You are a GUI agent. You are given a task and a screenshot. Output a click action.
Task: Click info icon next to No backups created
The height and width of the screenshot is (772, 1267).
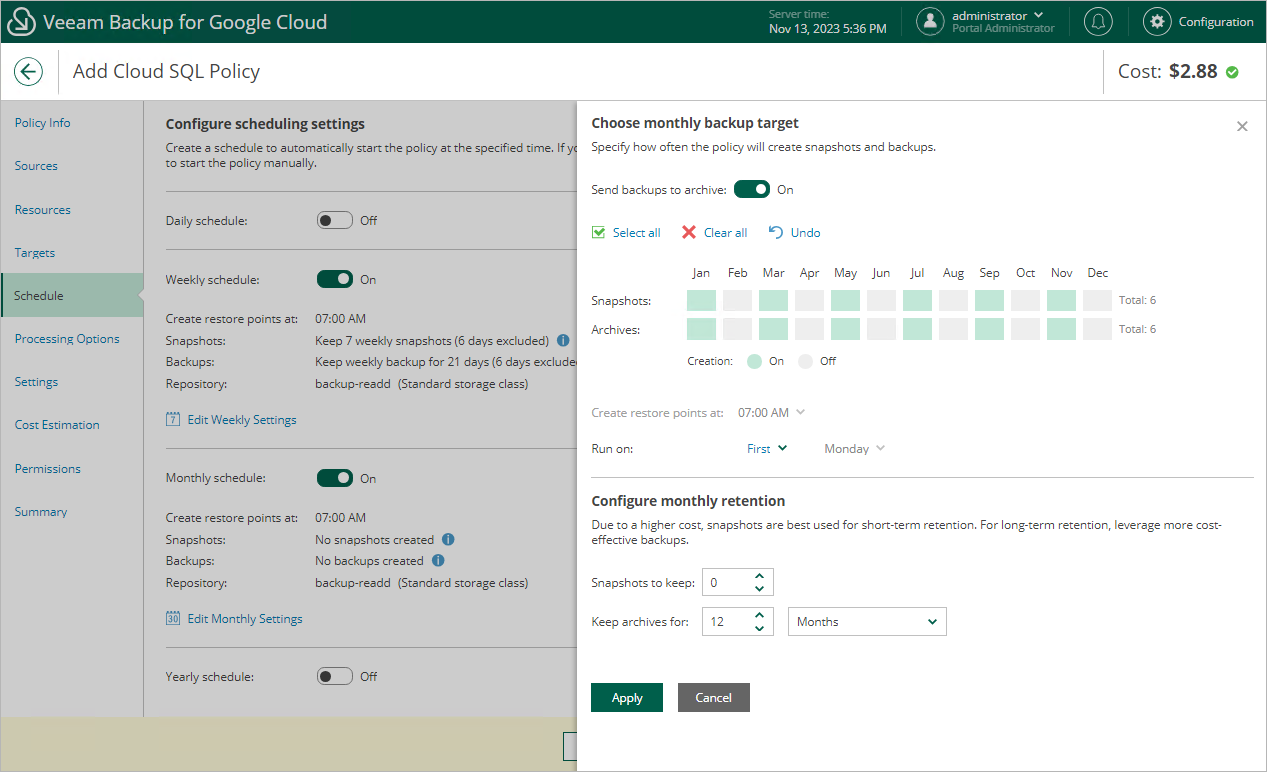[438, 561]
